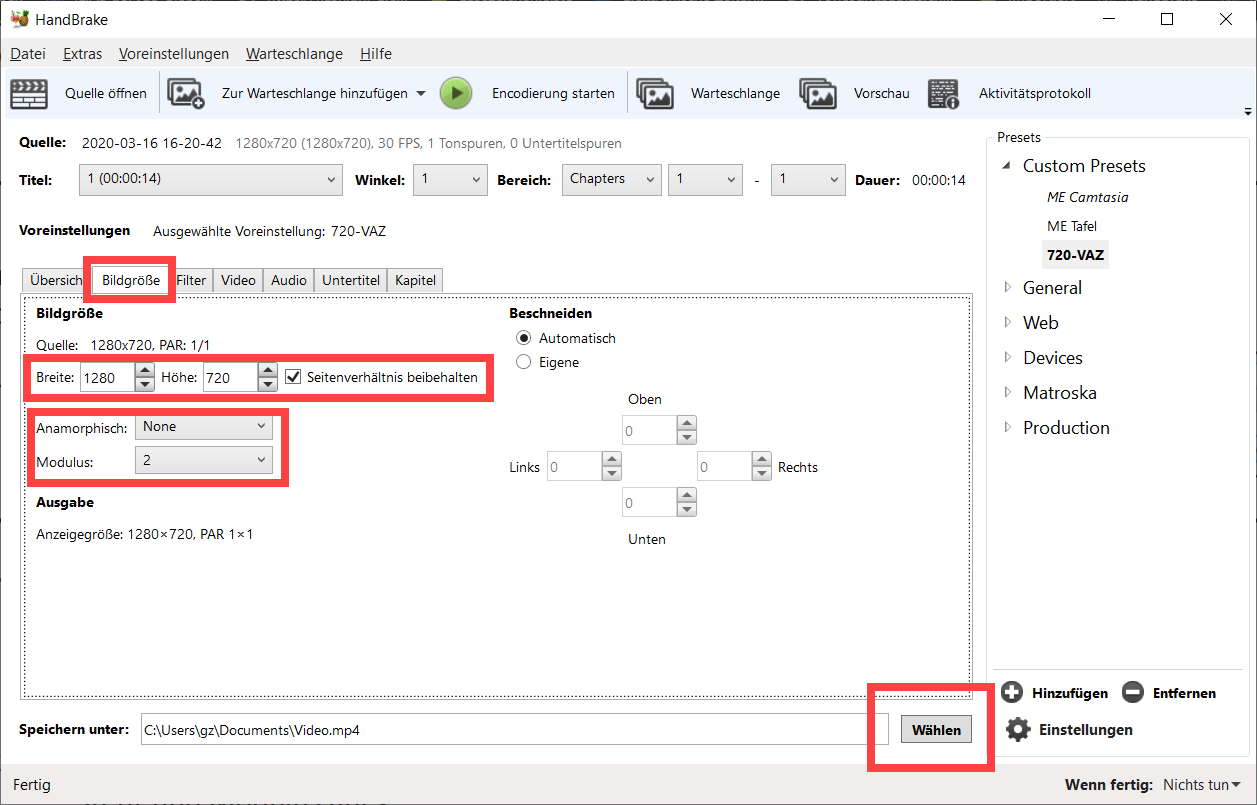The image size is (1257, 805).
Task: Switch to the Kapitel tab
Action: tap(415, 281)
